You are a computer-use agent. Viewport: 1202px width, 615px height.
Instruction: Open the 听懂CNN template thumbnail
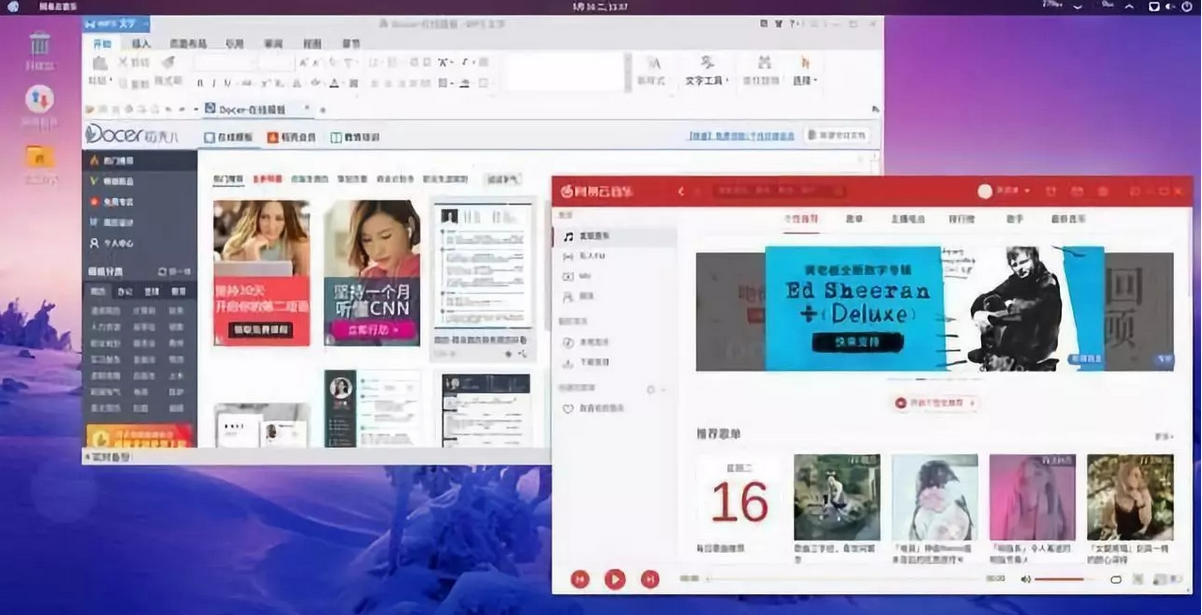coord(372,273)
